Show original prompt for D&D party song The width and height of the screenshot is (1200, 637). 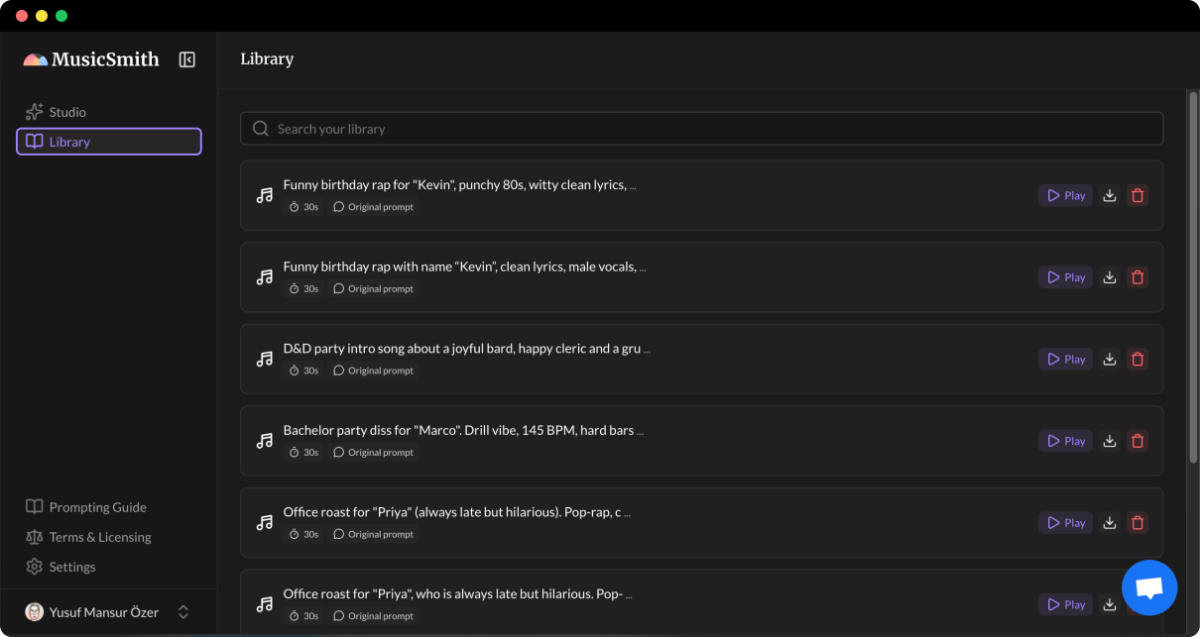click(x=373, y=371)
